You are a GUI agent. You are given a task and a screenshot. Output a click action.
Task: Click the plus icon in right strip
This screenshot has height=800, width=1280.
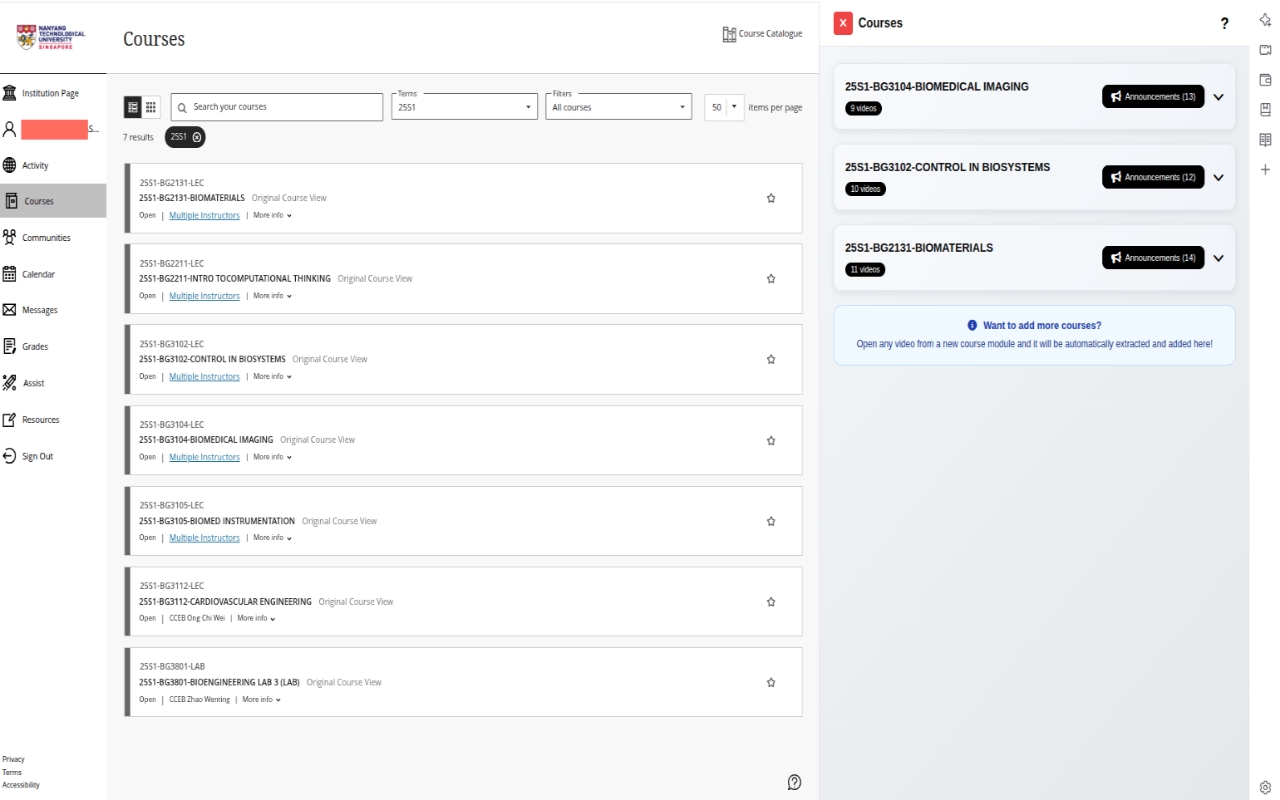tap(1265, 170)
